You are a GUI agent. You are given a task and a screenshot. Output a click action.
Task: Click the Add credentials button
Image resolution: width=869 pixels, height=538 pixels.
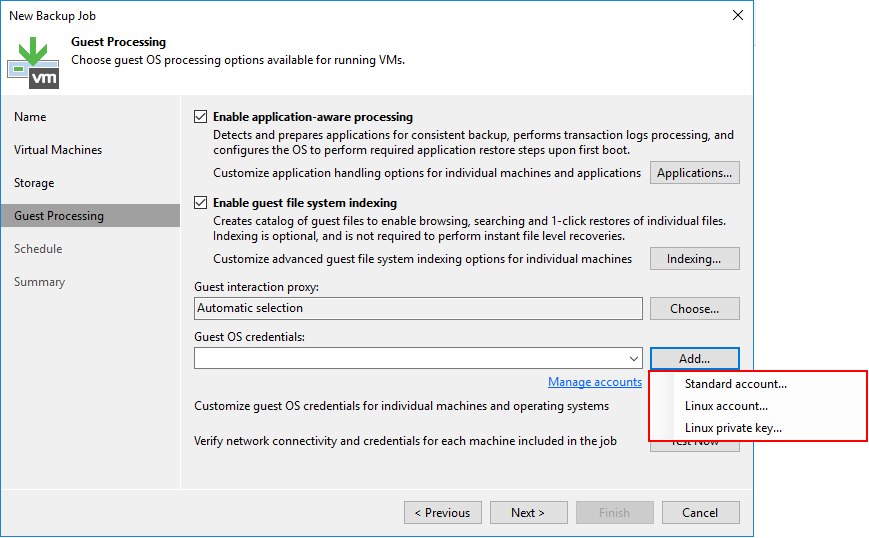(694, 359)
